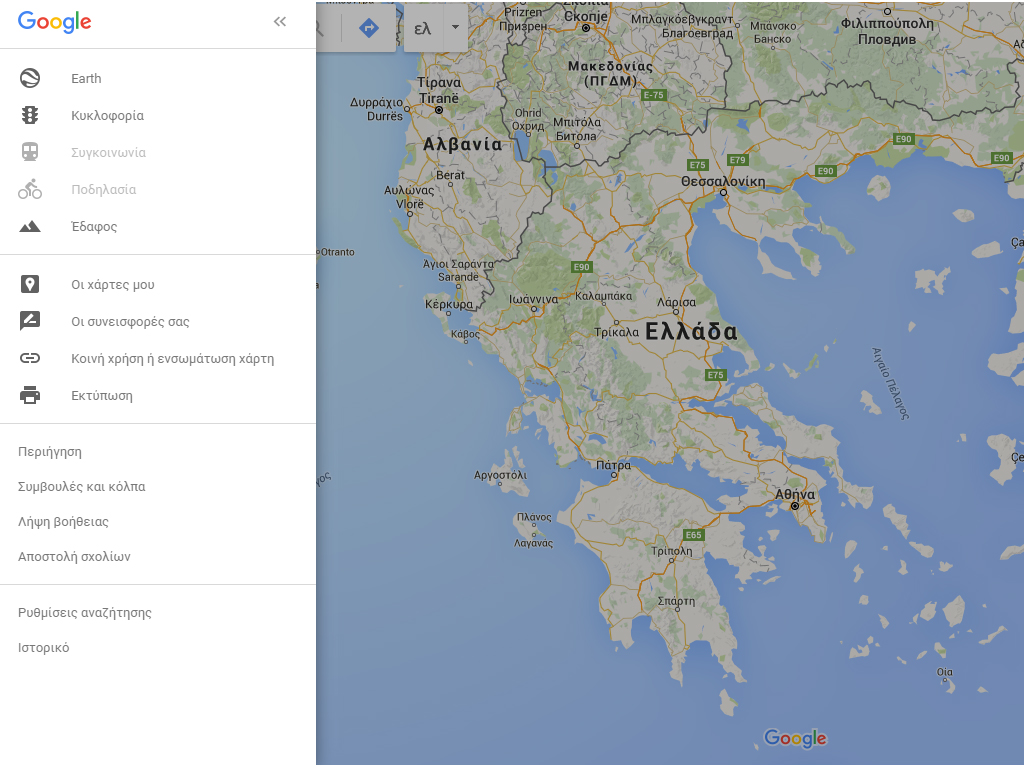Select Ποδηλασία cycling layer
The image size is (1024, 768).
coord(104,189)
